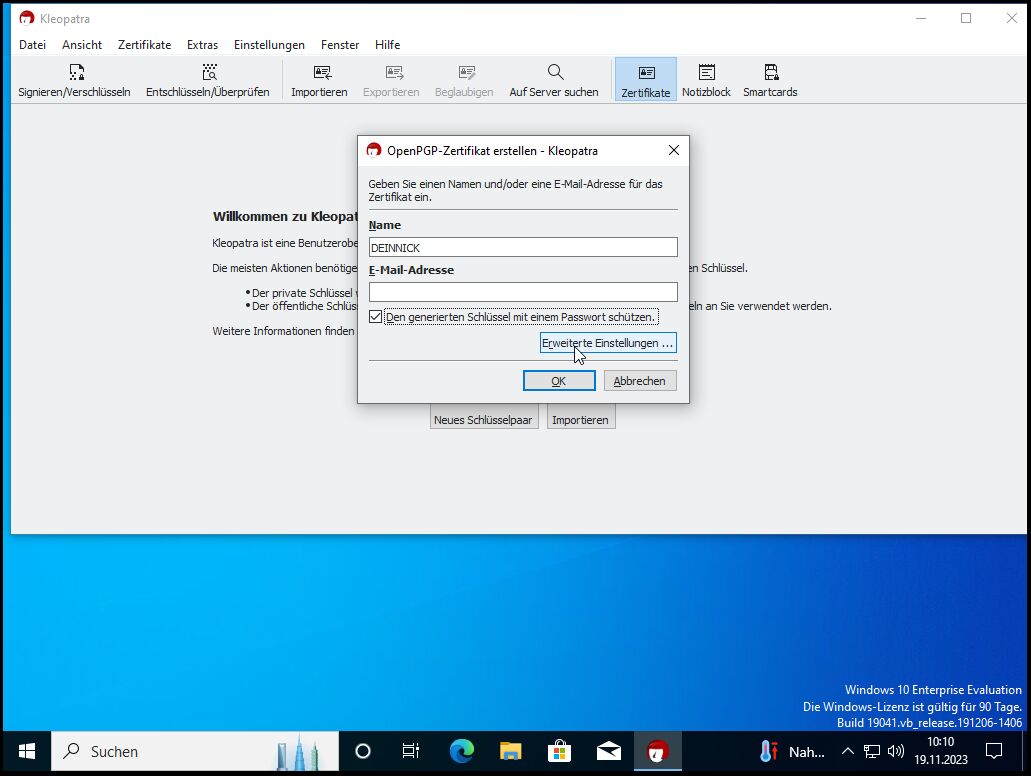Screen dimensions: 1031x776
Task: Focus the E-Mail-Adresse input field
Action: point(523,292)
